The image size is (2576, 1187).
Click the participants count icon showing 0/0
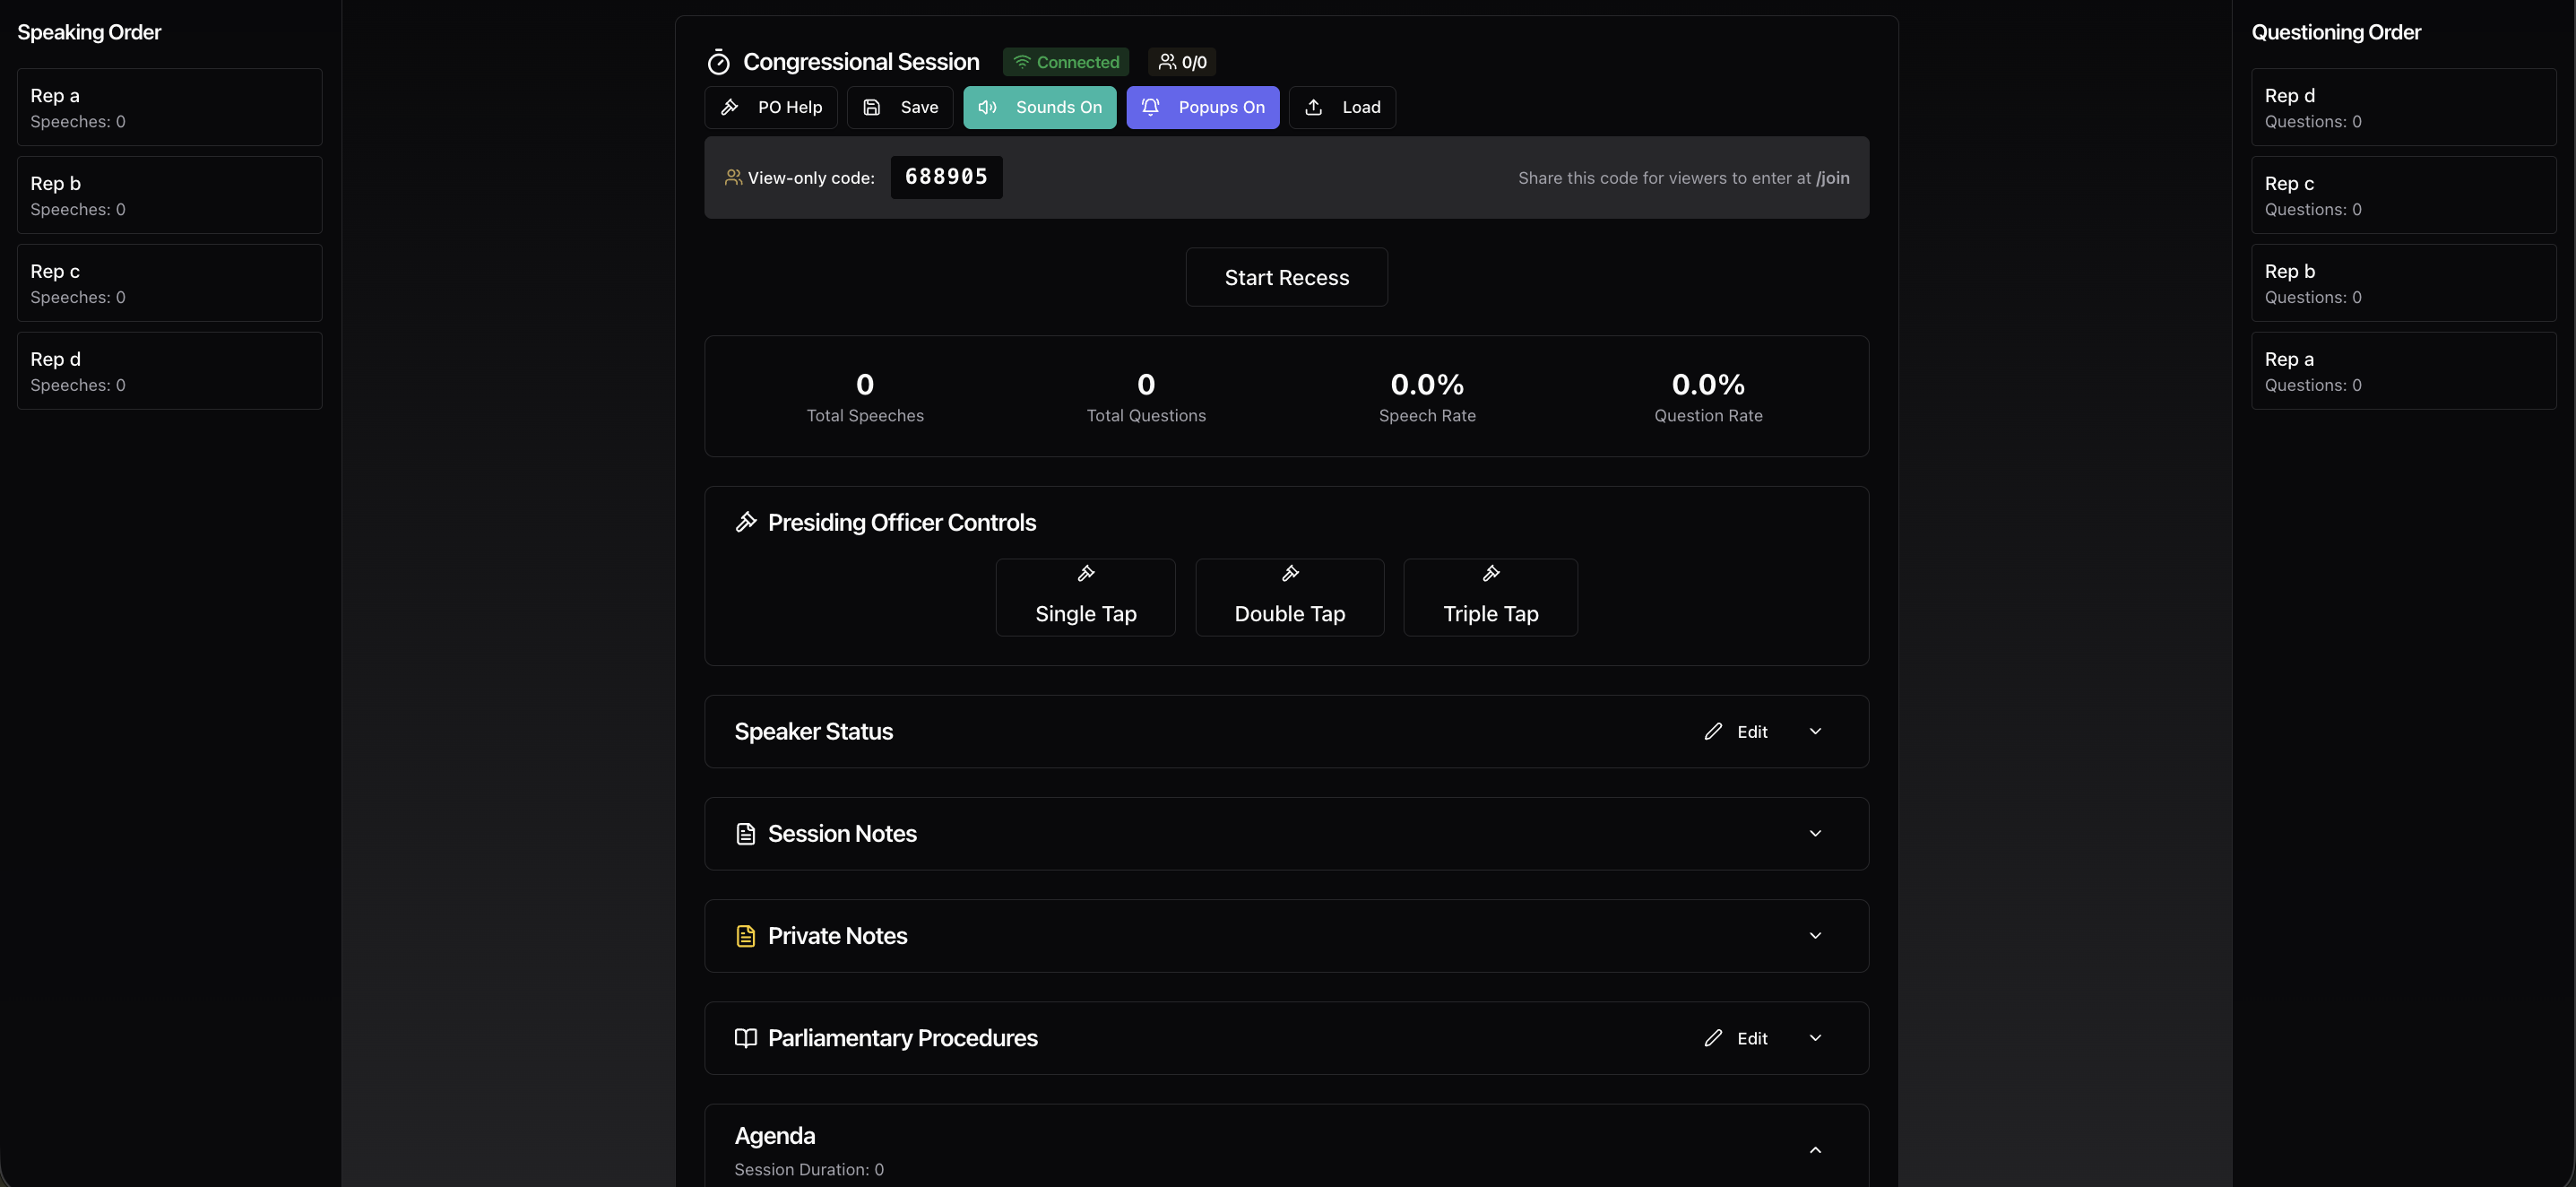coord(1167,62)
